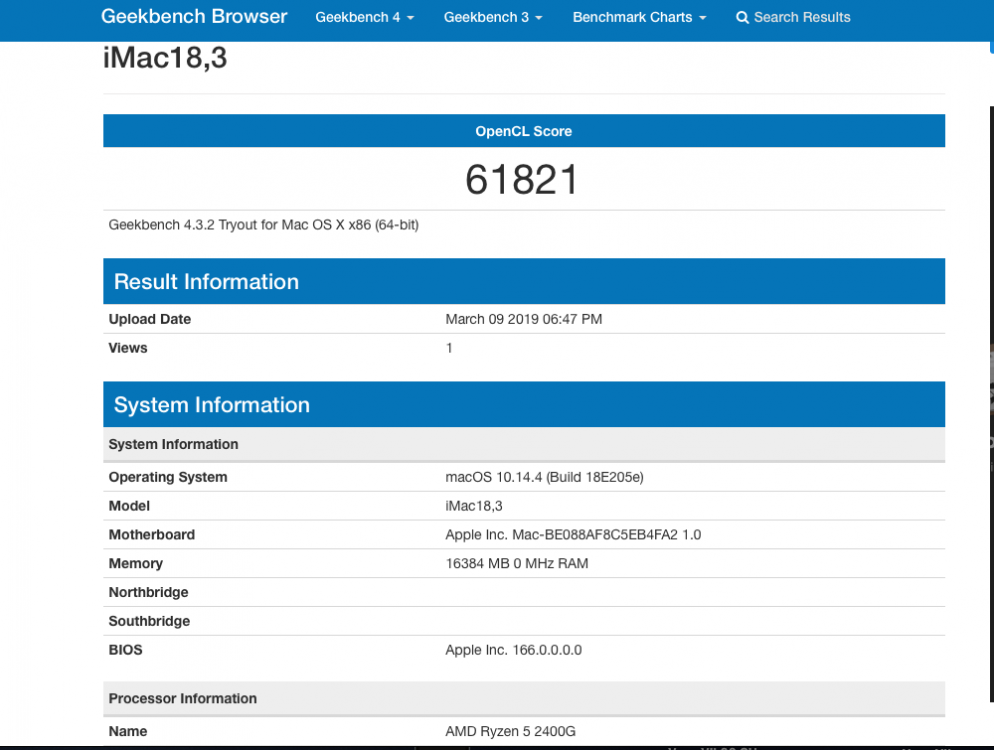Select the iMac18,3 page heading
Image resolution: width=994 pixels, height=750 pixels.
(165, 58)
